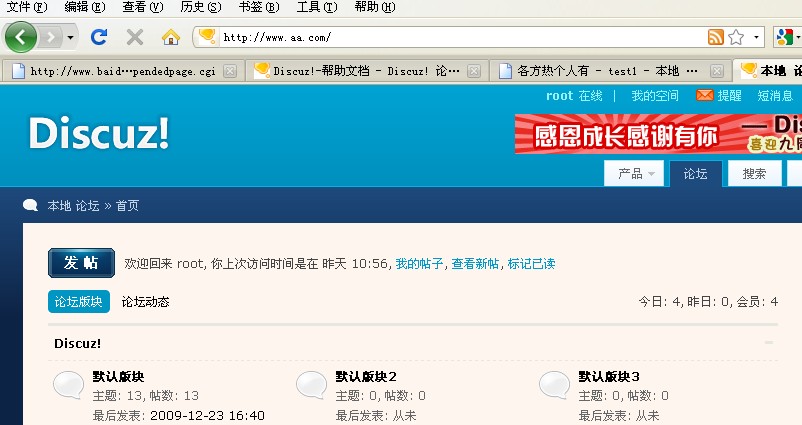The width and height of the screenshot is (802, 425).
Task: Collapse the Discuz! category section
Action: coord(769,343)
